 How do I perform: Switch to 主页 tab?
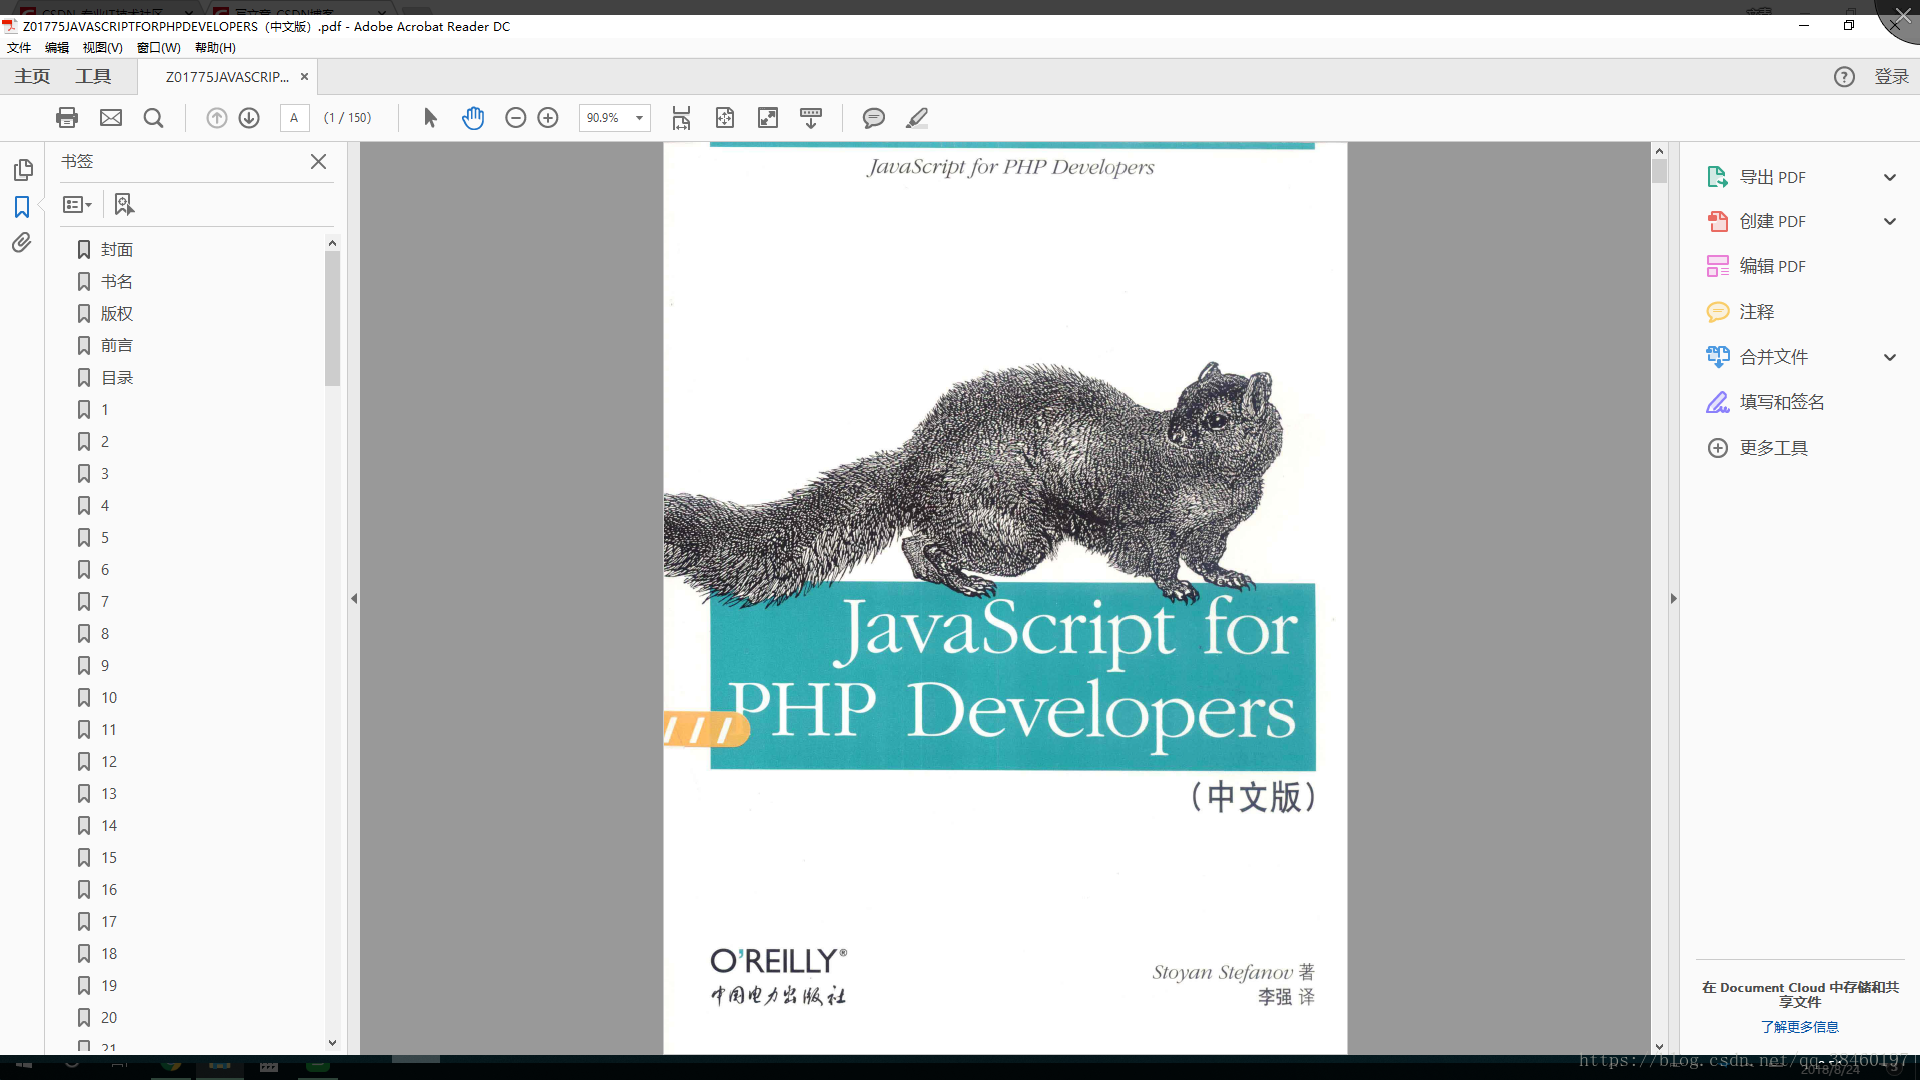32,77
